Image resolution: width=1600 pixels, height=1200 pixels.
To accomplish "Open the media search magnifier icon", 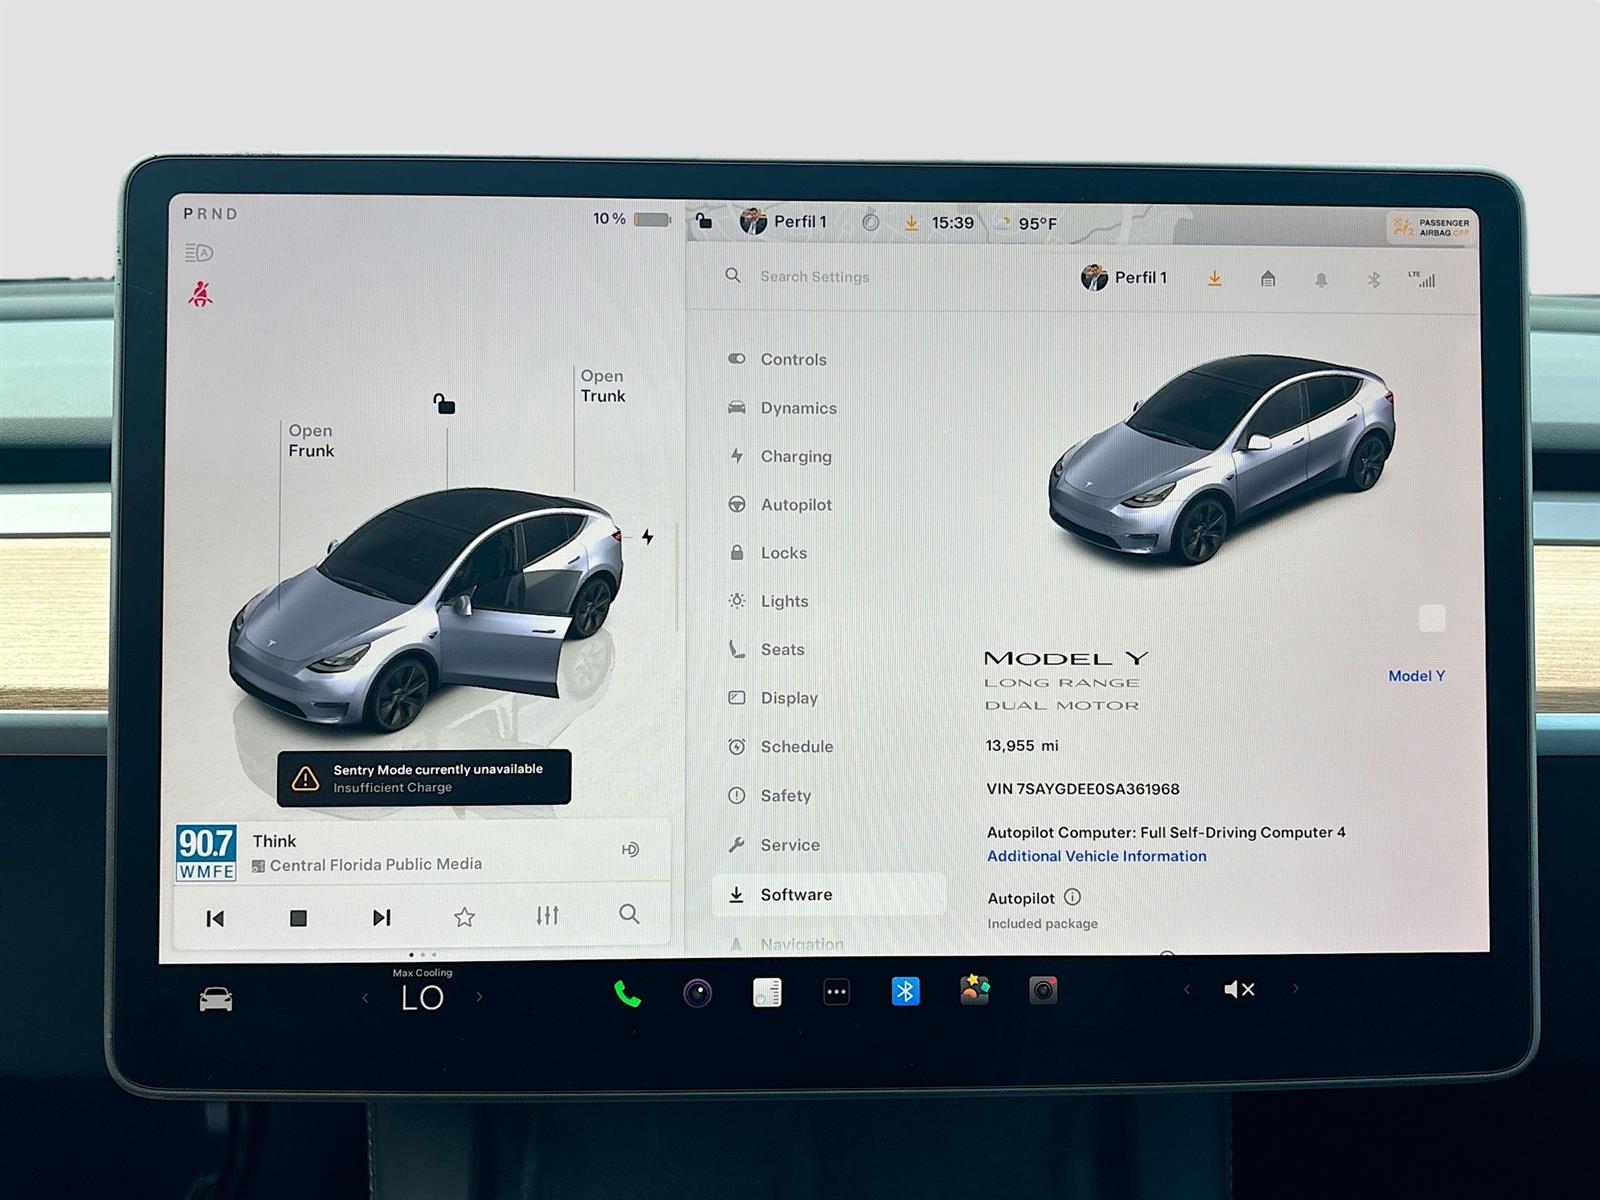I will click(x=629, y=913).
